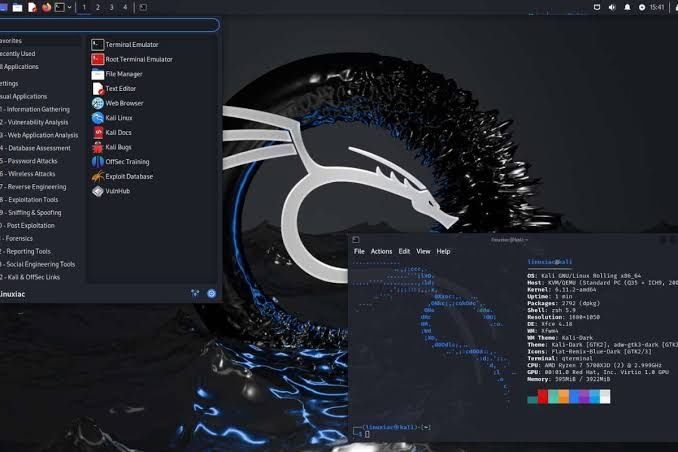Open notifications bell in system tray
678x452 pixels.
pos(627,7)
